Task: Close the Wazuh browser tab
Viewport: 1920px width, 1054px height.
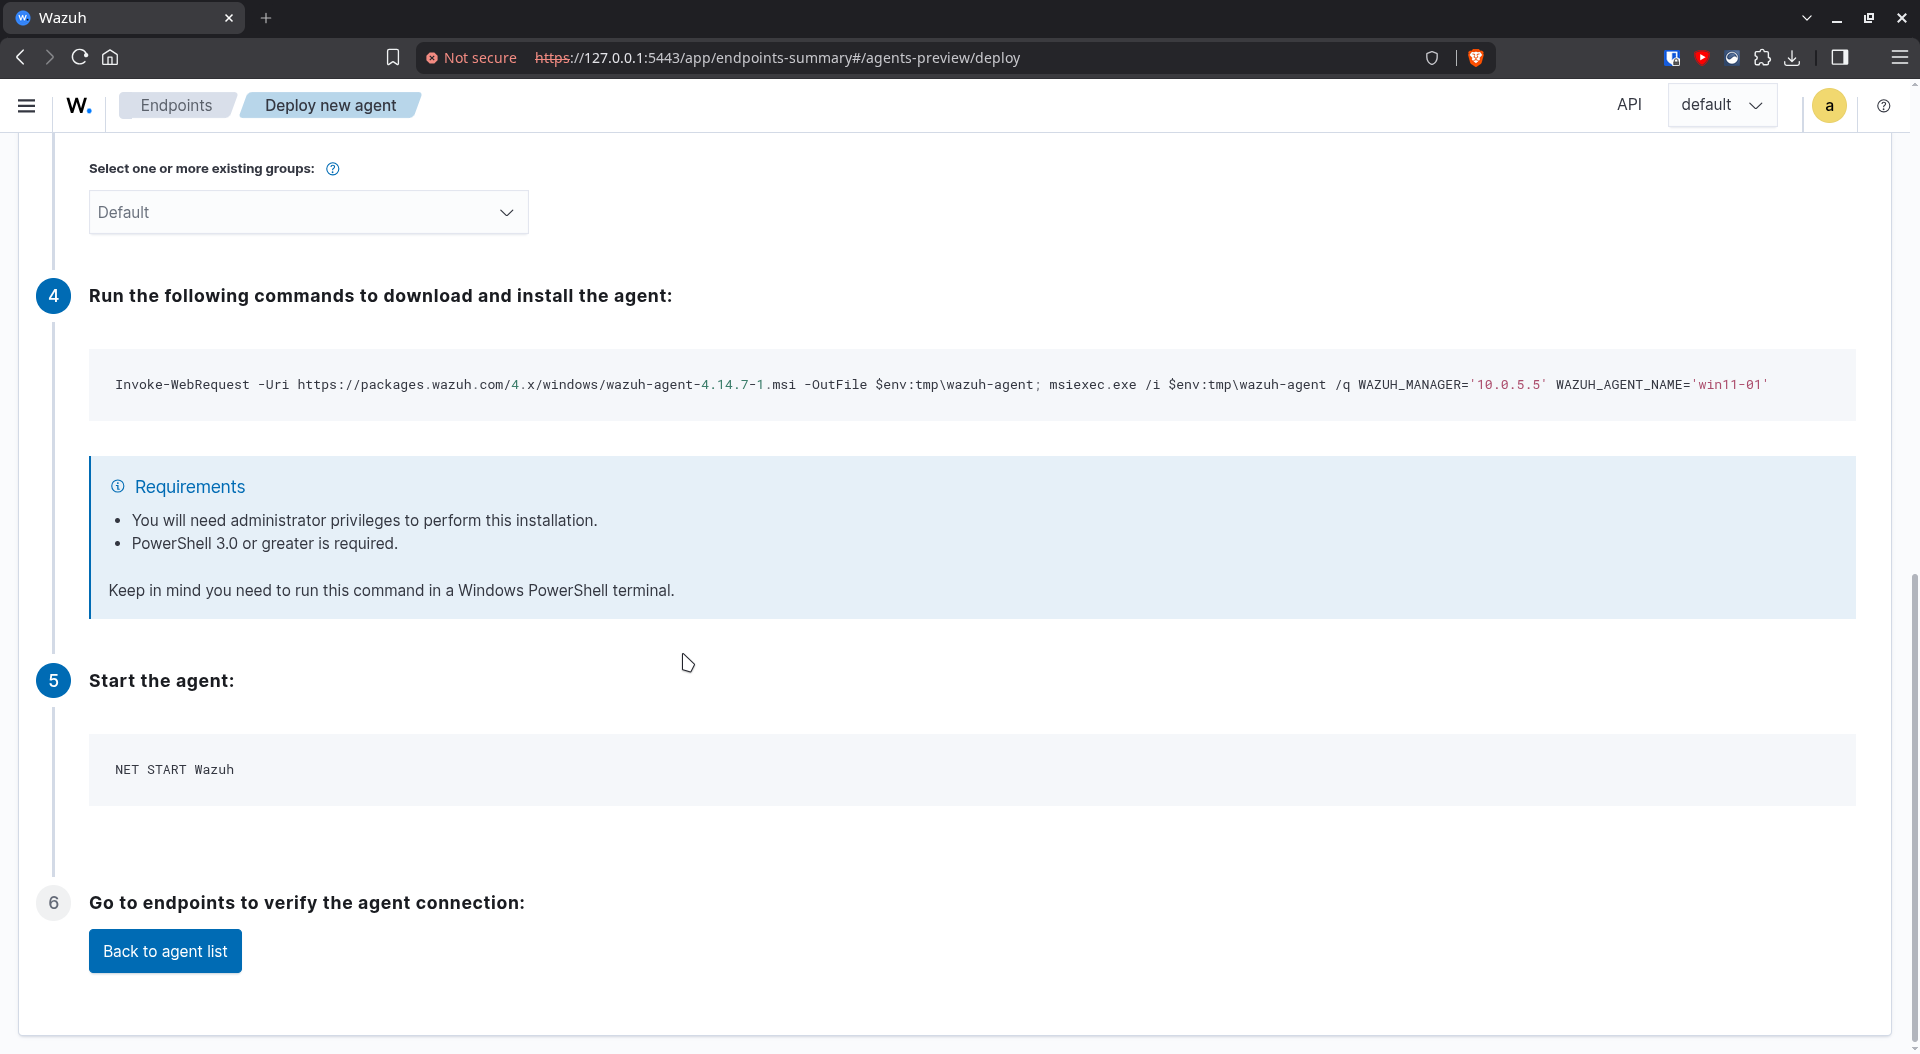Action: click(229, 18)
